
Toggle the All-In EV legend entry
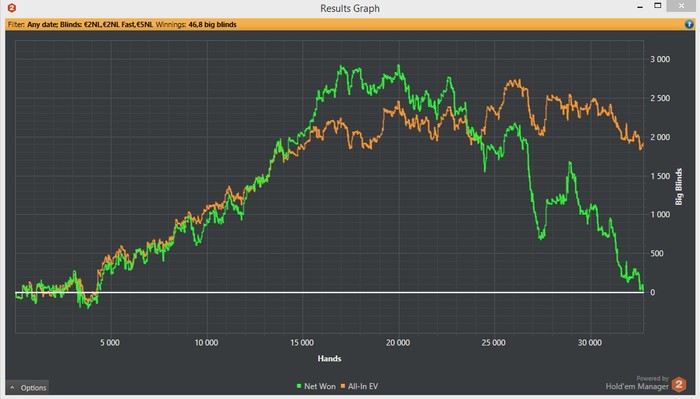359,386
